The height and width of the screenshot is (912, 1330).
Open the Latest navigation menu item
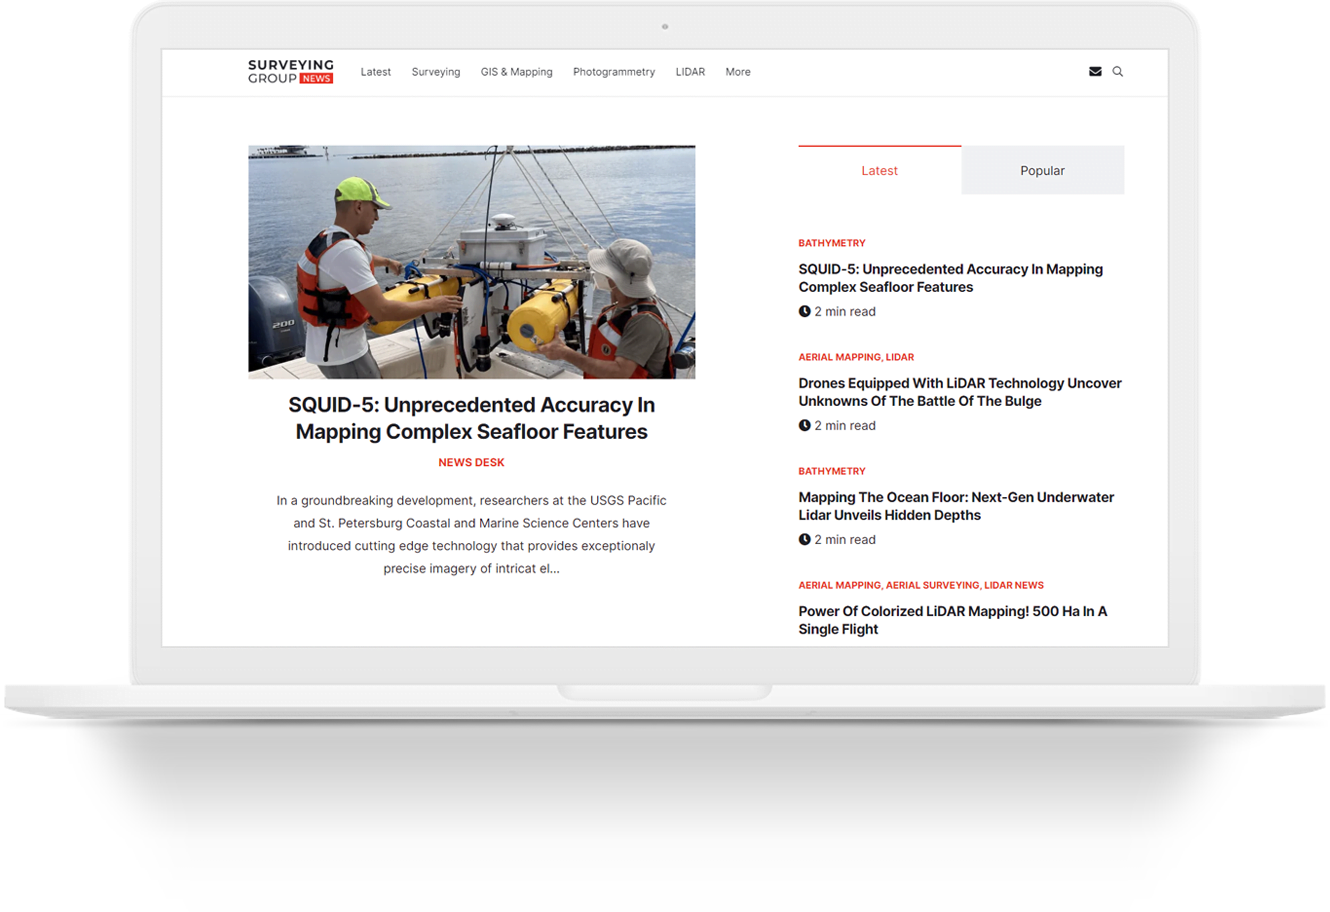(375, 72)
